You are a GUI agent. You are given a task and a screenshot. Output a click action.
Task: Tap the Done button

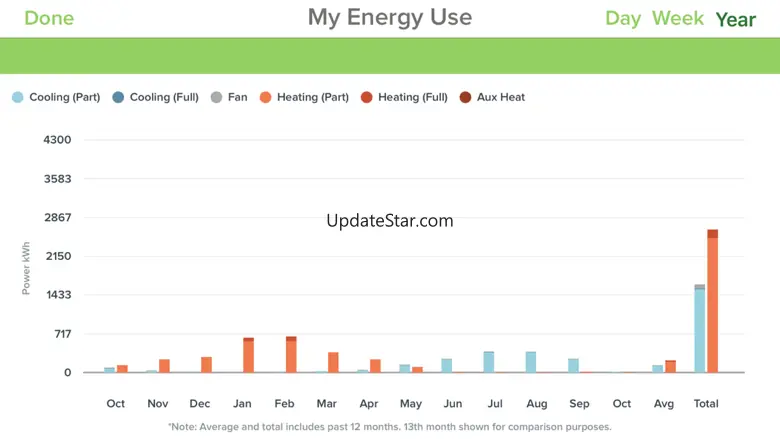tap(49, 18)
